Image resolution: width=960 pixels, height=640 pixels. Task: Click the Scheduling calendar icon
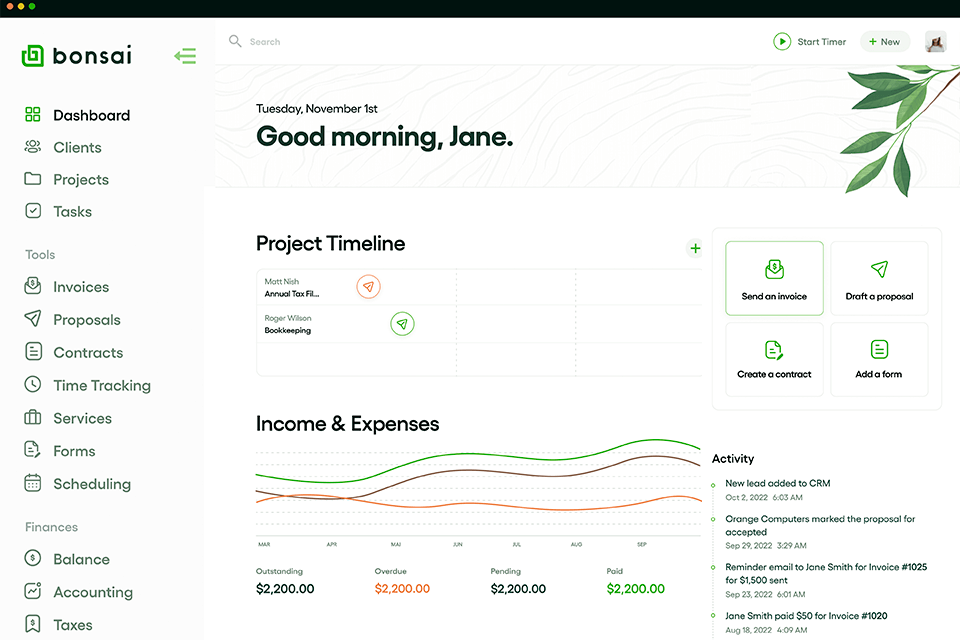click(x=33, y=483)
